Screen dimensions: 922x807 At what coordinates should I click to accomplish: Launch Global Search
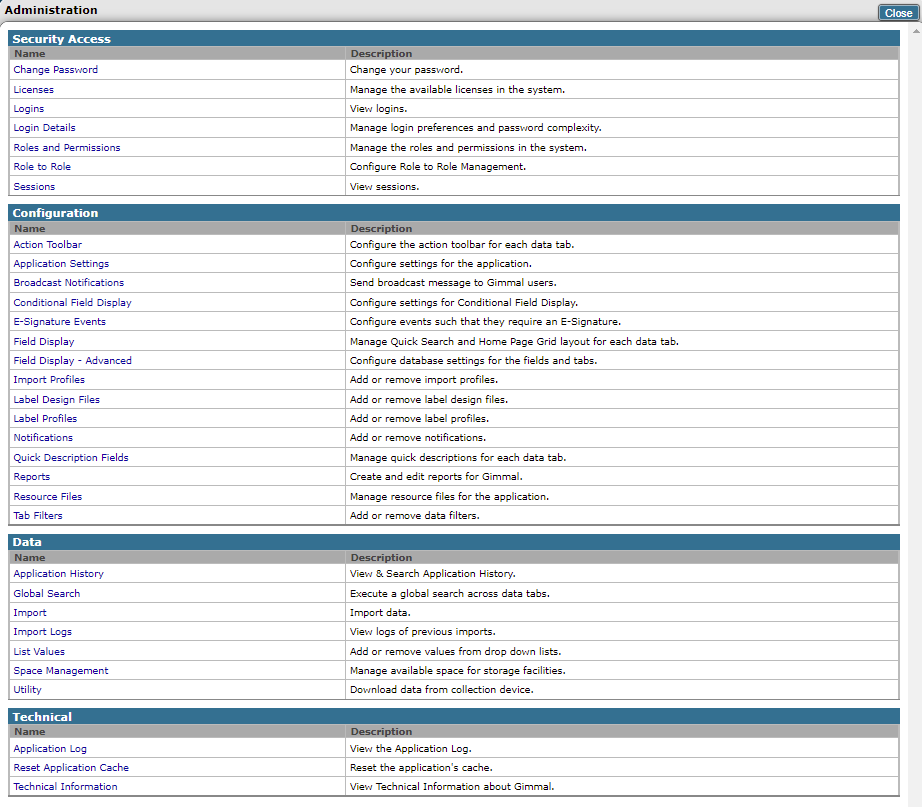46,594
